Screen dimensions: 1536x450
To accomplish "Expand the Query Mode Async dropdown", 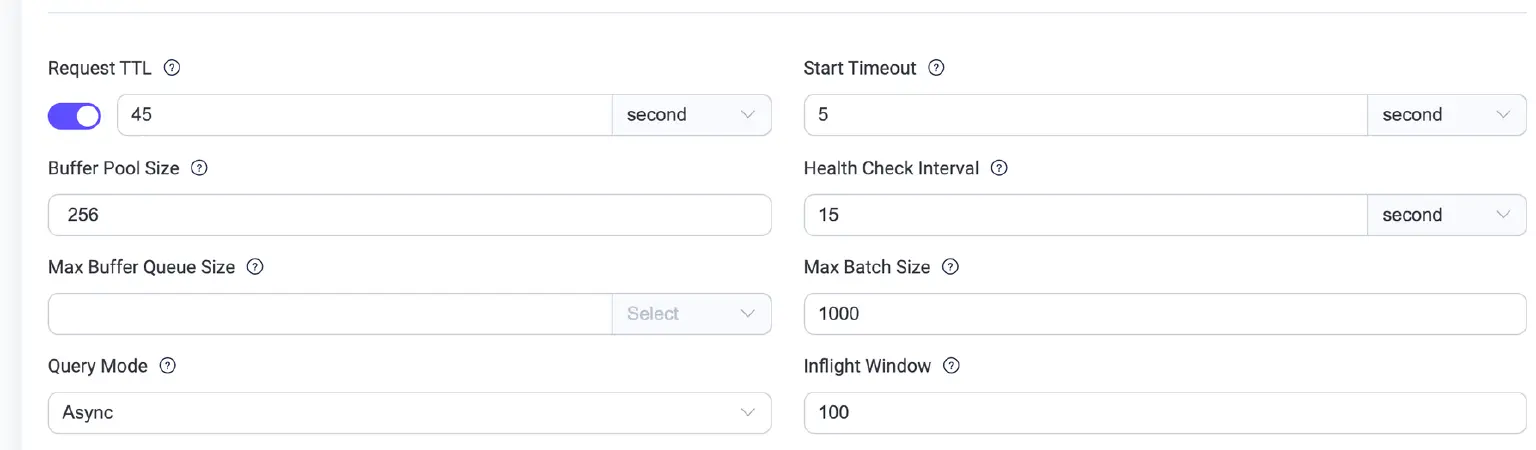I will (x=409, y=413).
